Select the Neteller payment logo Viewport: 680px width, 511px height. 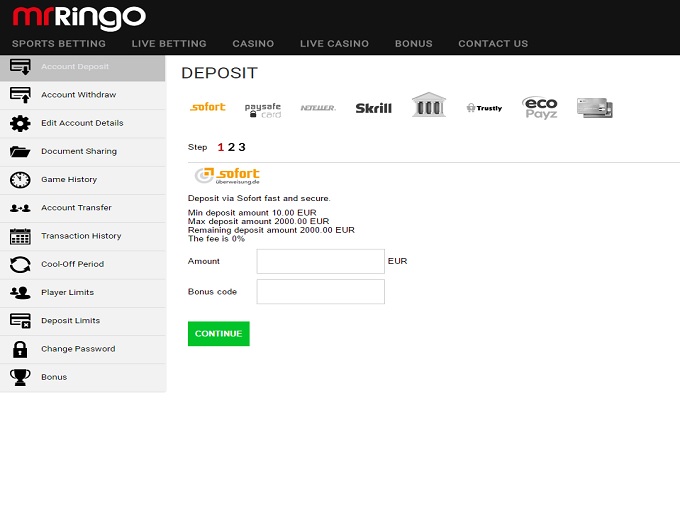coord(318,108)
